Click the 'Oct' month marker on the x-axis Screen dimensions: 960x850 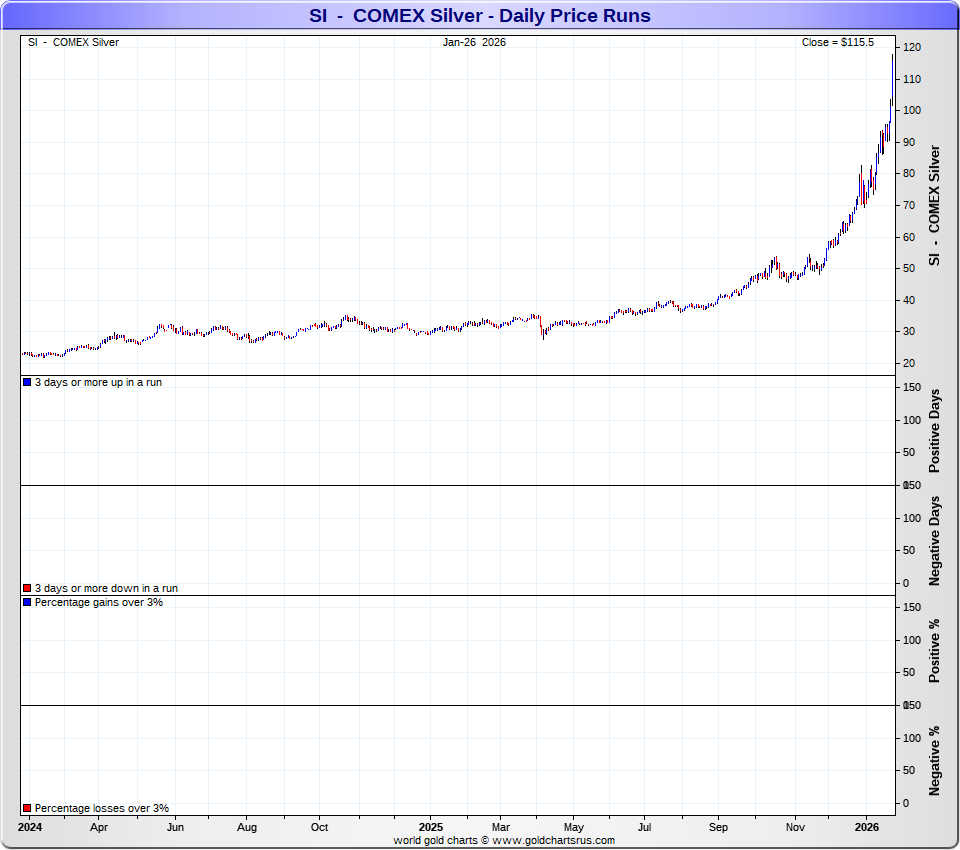click(x=319, y=828)
